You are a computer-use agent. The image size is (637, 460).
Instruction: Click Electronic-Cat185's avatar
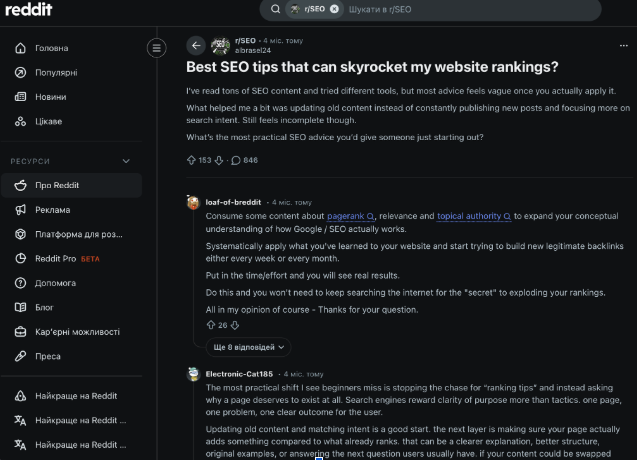(193, 374)
